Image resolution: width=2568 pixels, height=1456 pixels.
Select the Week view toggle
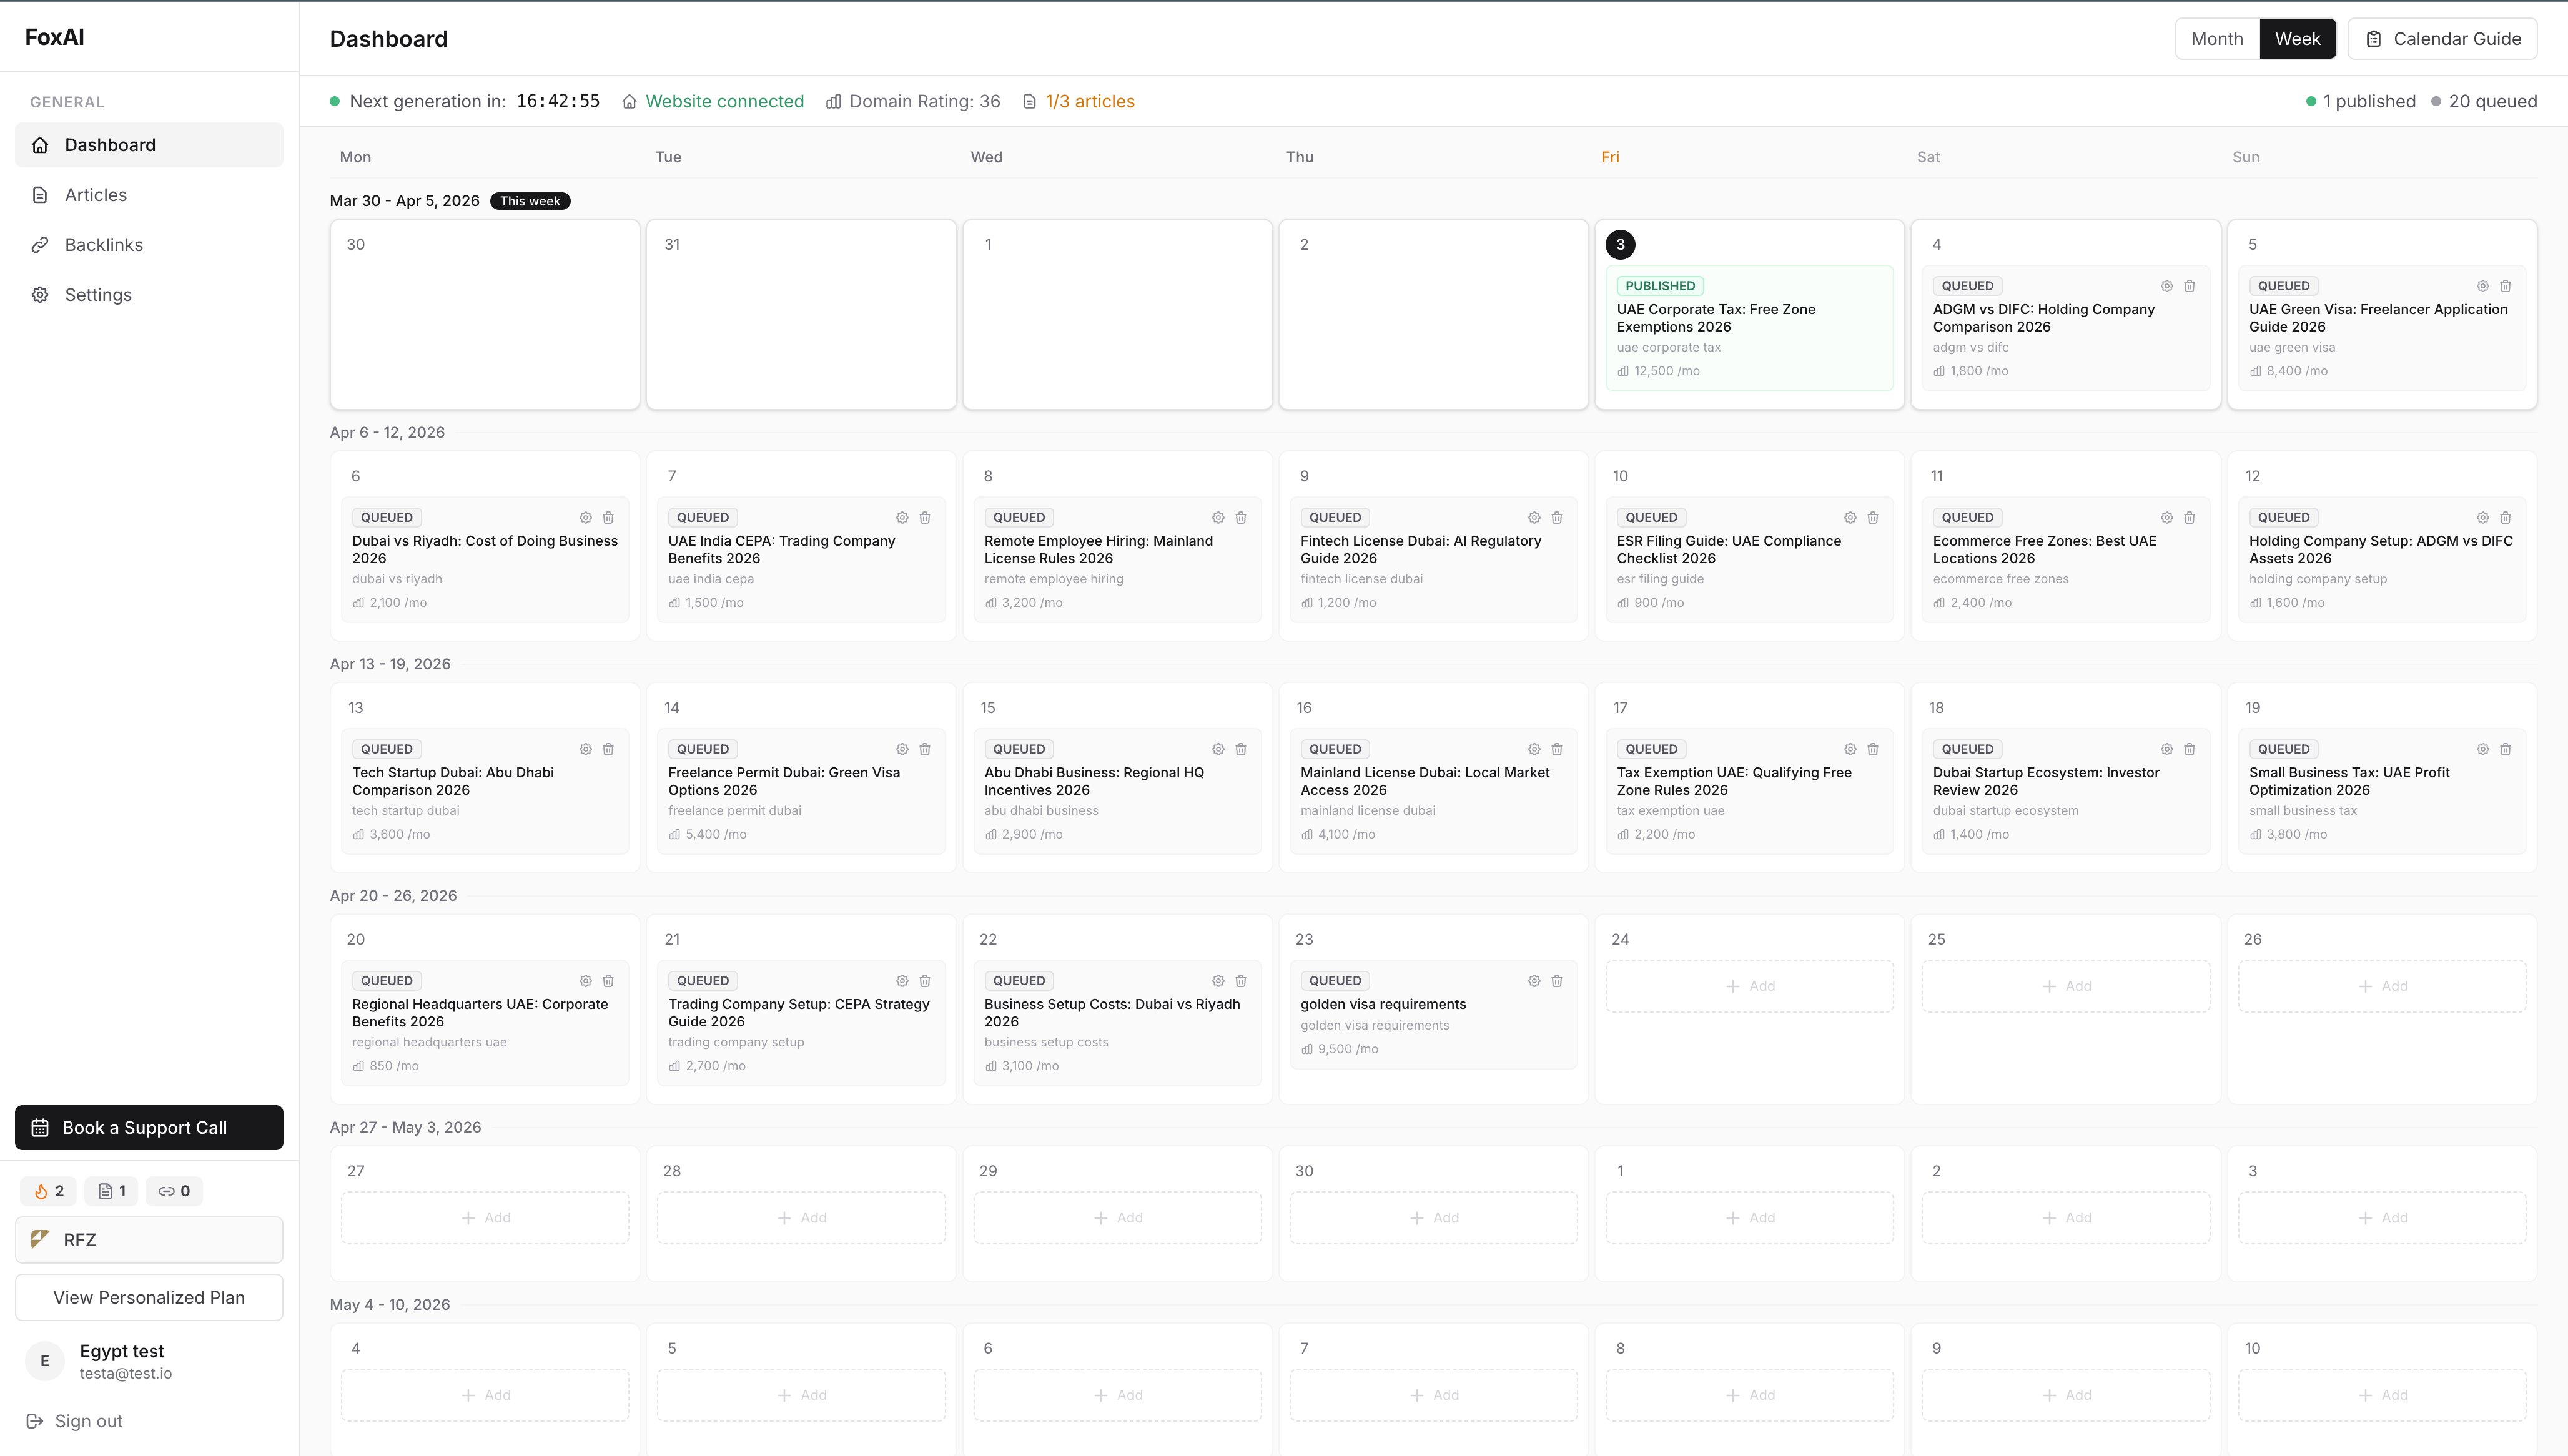(2297, 39)
